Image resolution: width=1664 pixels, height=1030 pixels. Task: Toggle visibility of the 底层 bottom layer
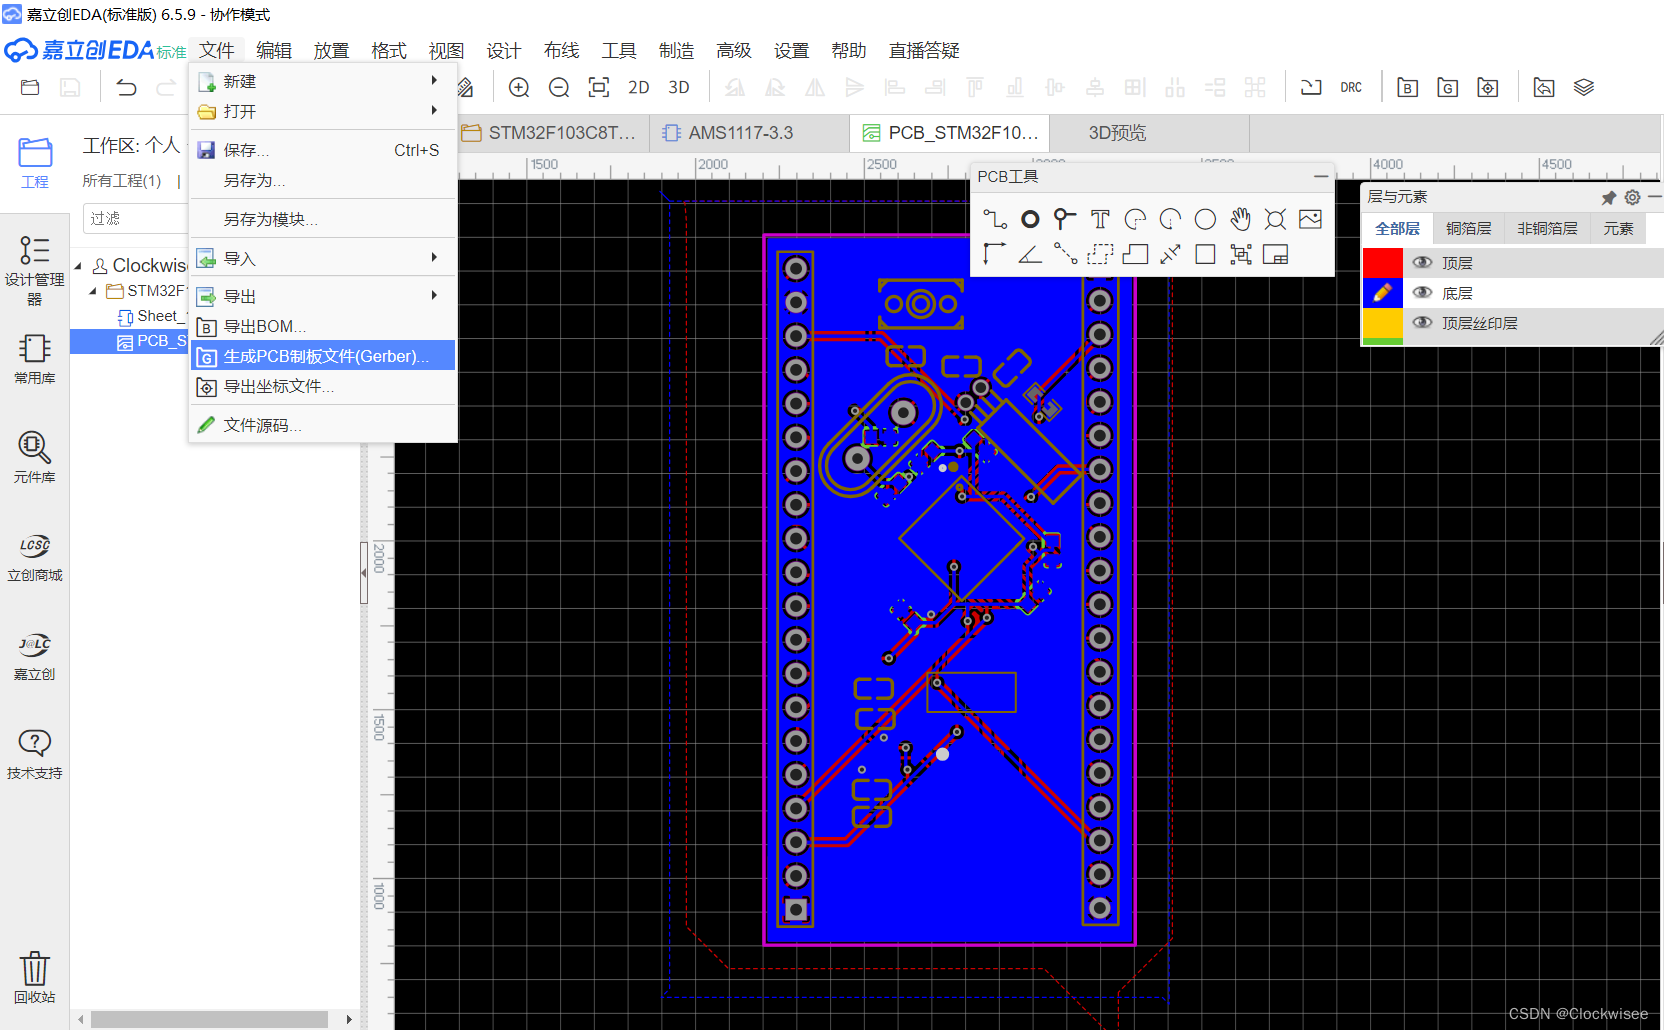pyautogui.click(x=1422, y=293)
